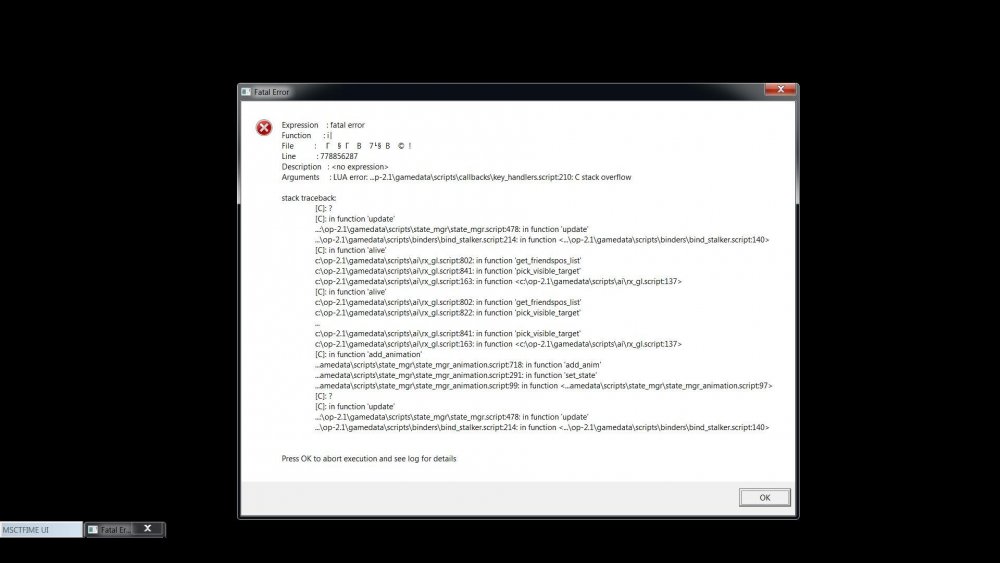
Task: Click the small icon on minimized Fatal Er... bar
Action: (92, 530)
